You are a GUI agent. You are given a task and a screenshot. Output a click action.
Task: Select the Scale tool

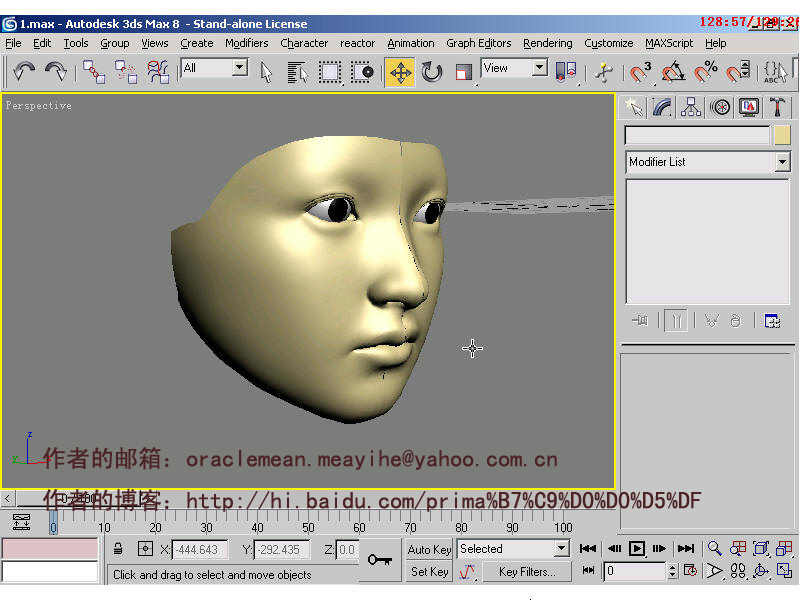[x=463, y=72]
